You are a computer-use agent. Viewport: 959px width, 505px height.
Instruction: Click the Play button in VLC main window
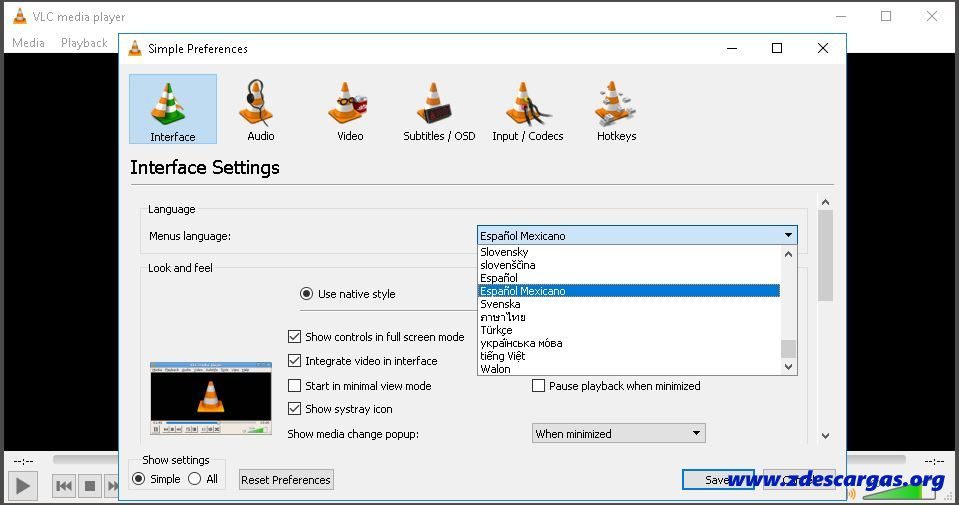click(23, 486)
